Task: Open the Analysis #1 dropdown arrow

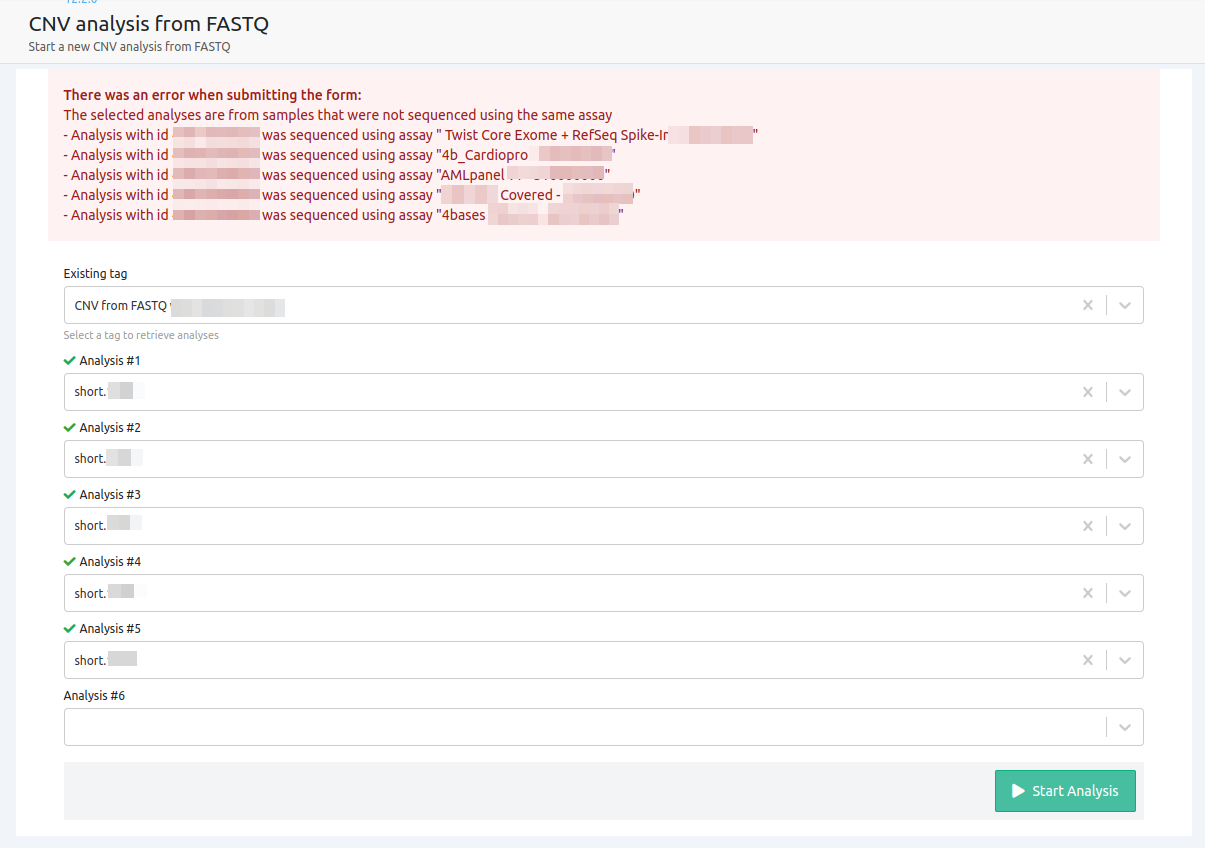Action: (x=1125, y=392)
